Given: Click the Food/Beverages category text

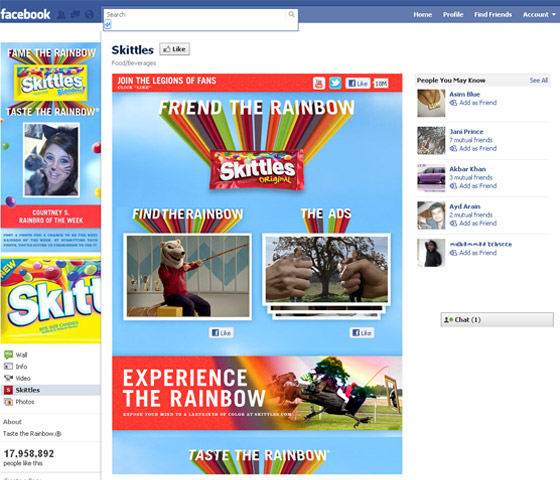Looking at the screenshot, I should (134, 63).
